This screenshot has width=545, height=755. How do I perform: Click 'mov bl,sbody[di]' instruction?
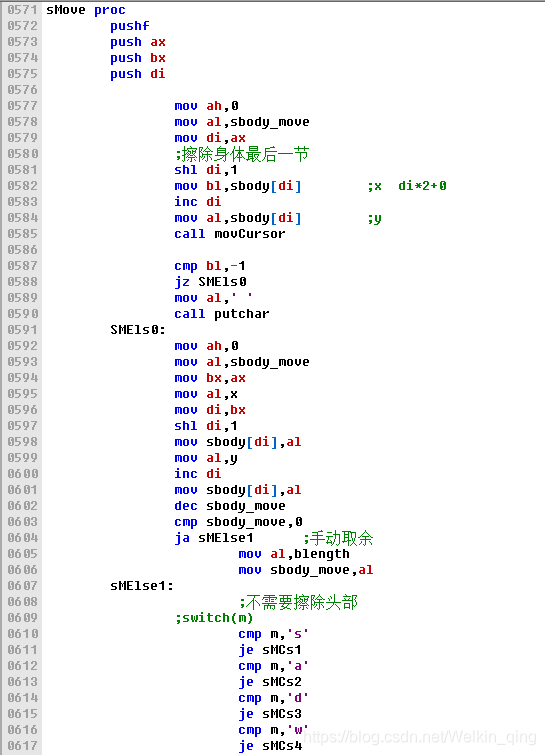pos(238,186)
